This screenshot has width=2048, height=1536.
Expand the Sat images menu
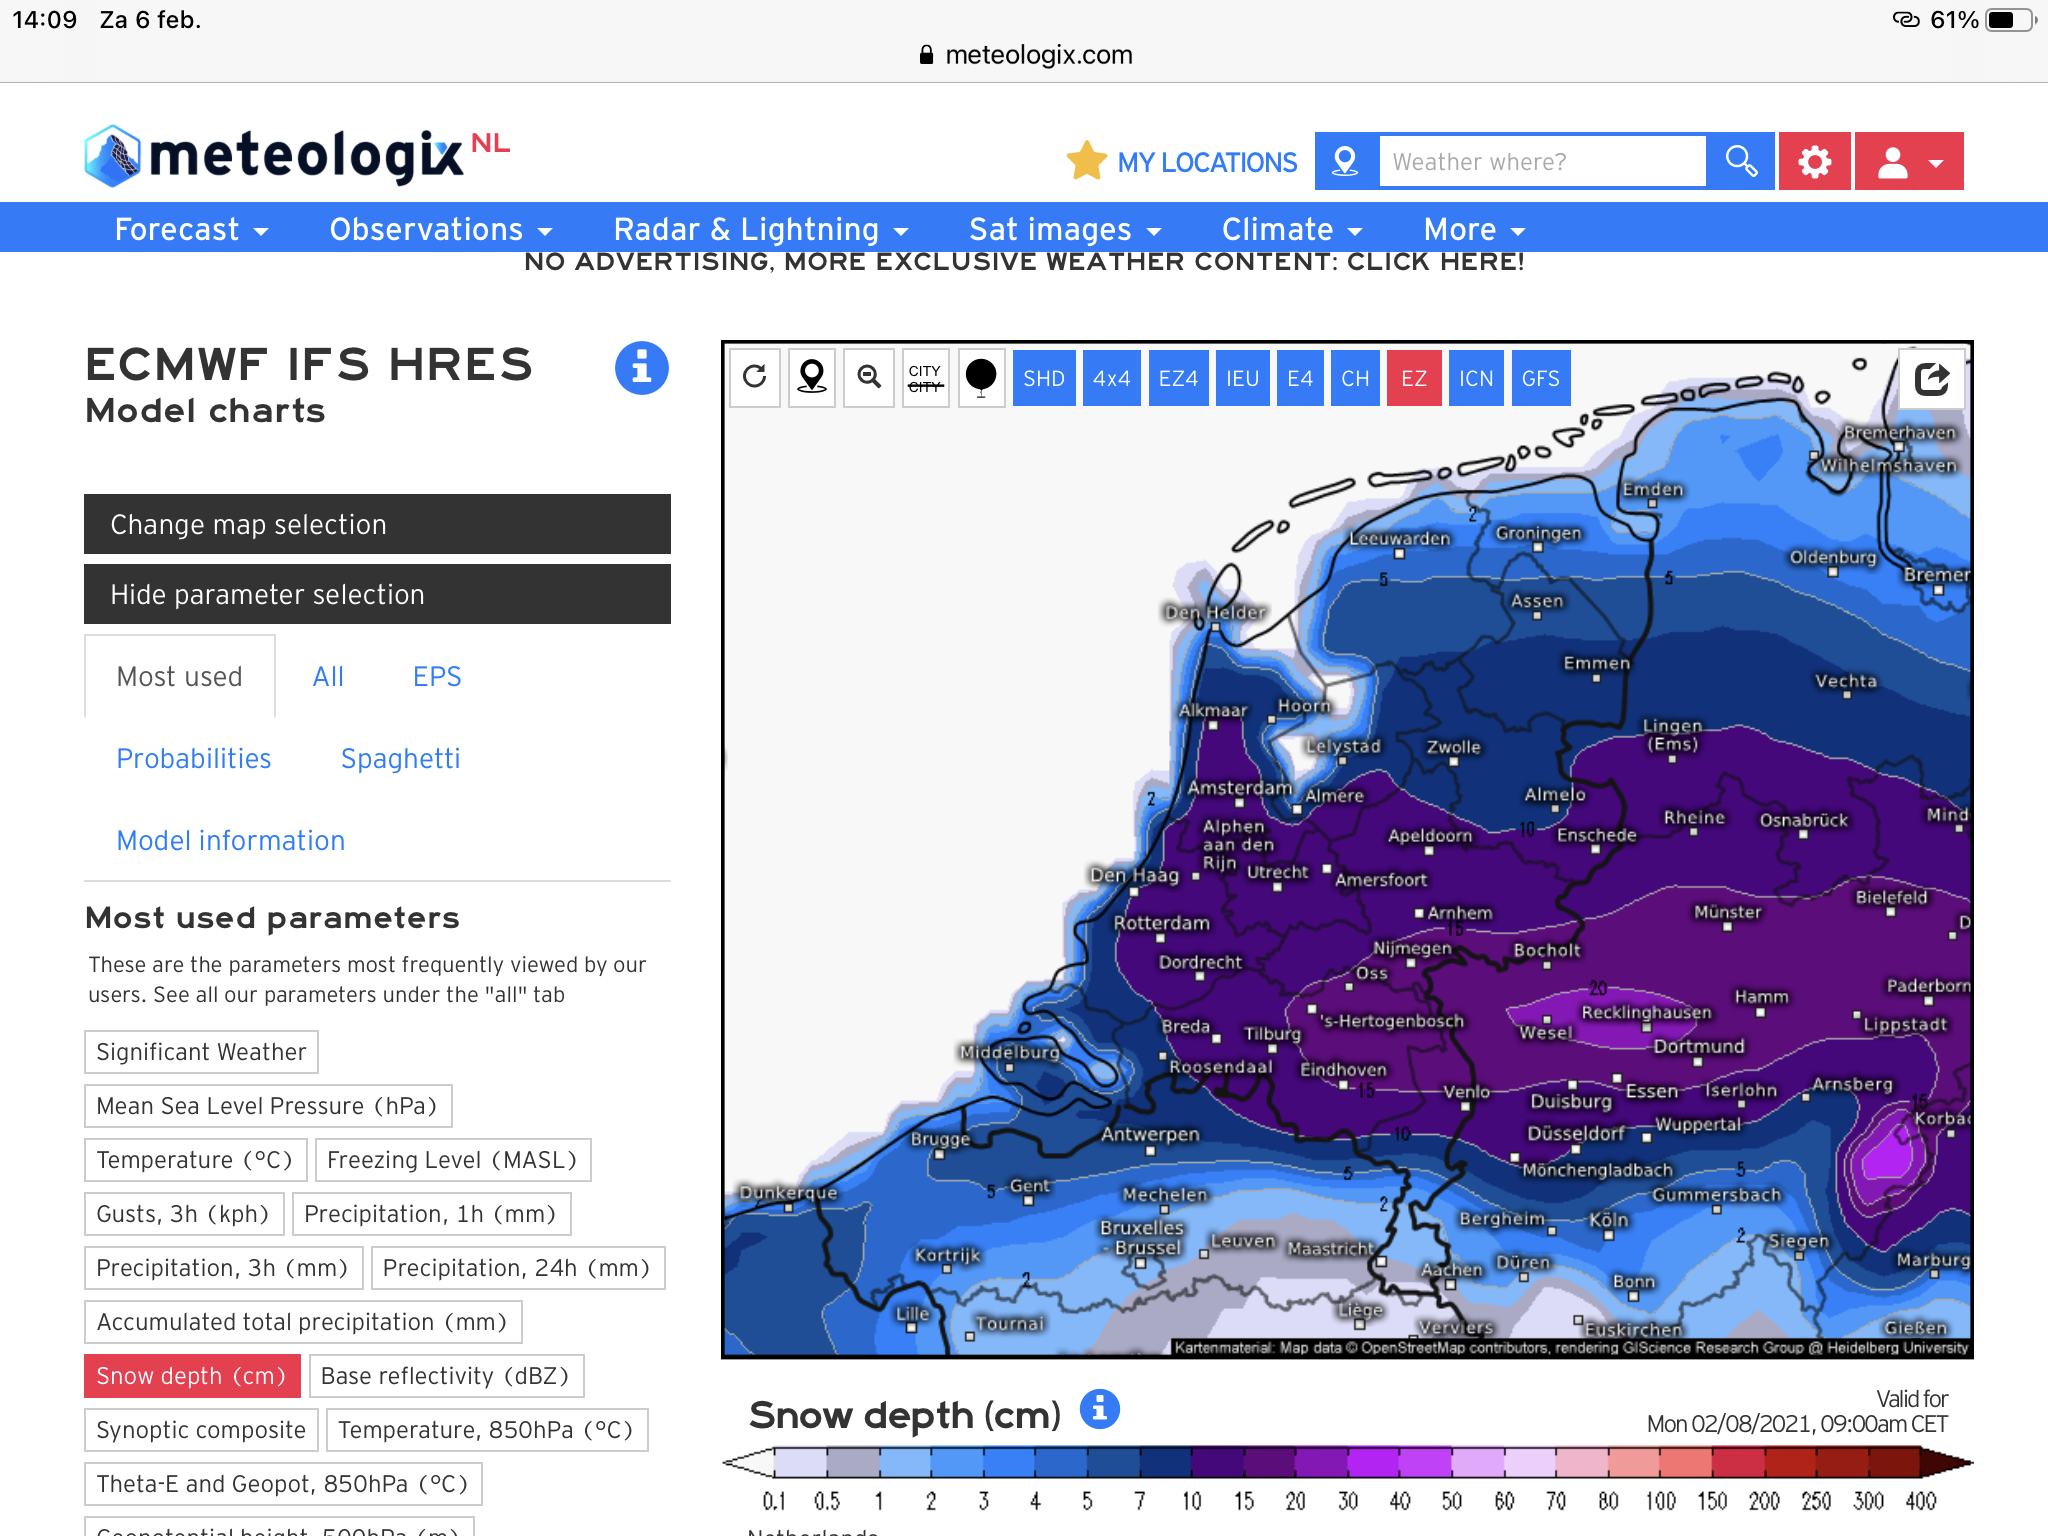point(1065,229)
